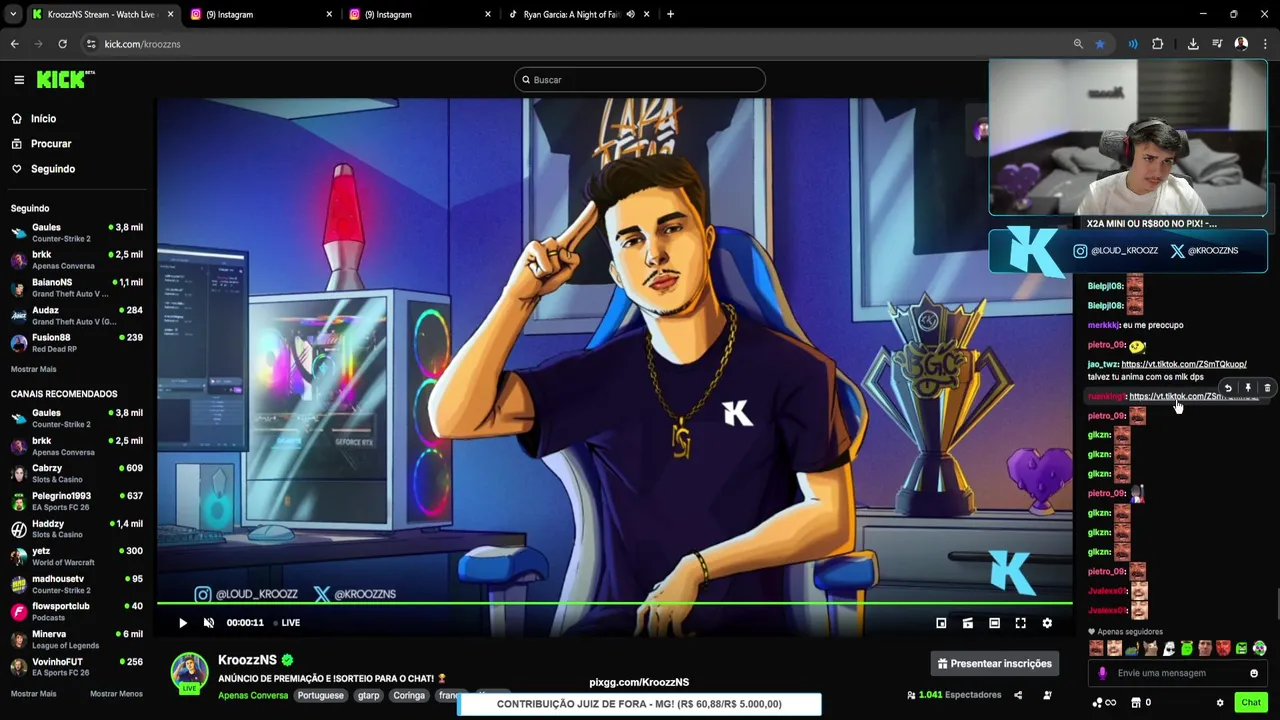Click the Portuguese language tag
Image resolution: width=1280 pixels, height=720 pixels.
[x=321, y=696]
